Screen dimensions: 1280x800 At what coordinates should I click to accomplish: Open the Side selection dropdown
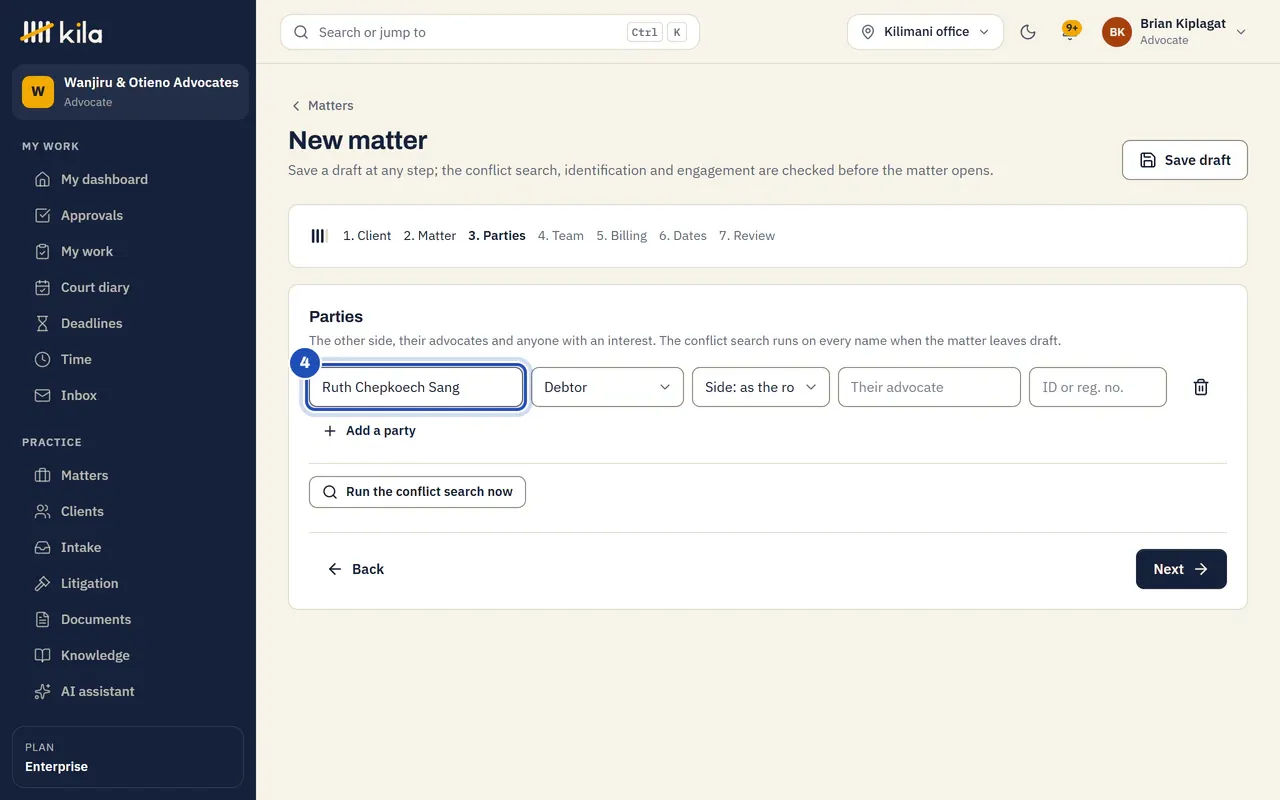point(761,387)
